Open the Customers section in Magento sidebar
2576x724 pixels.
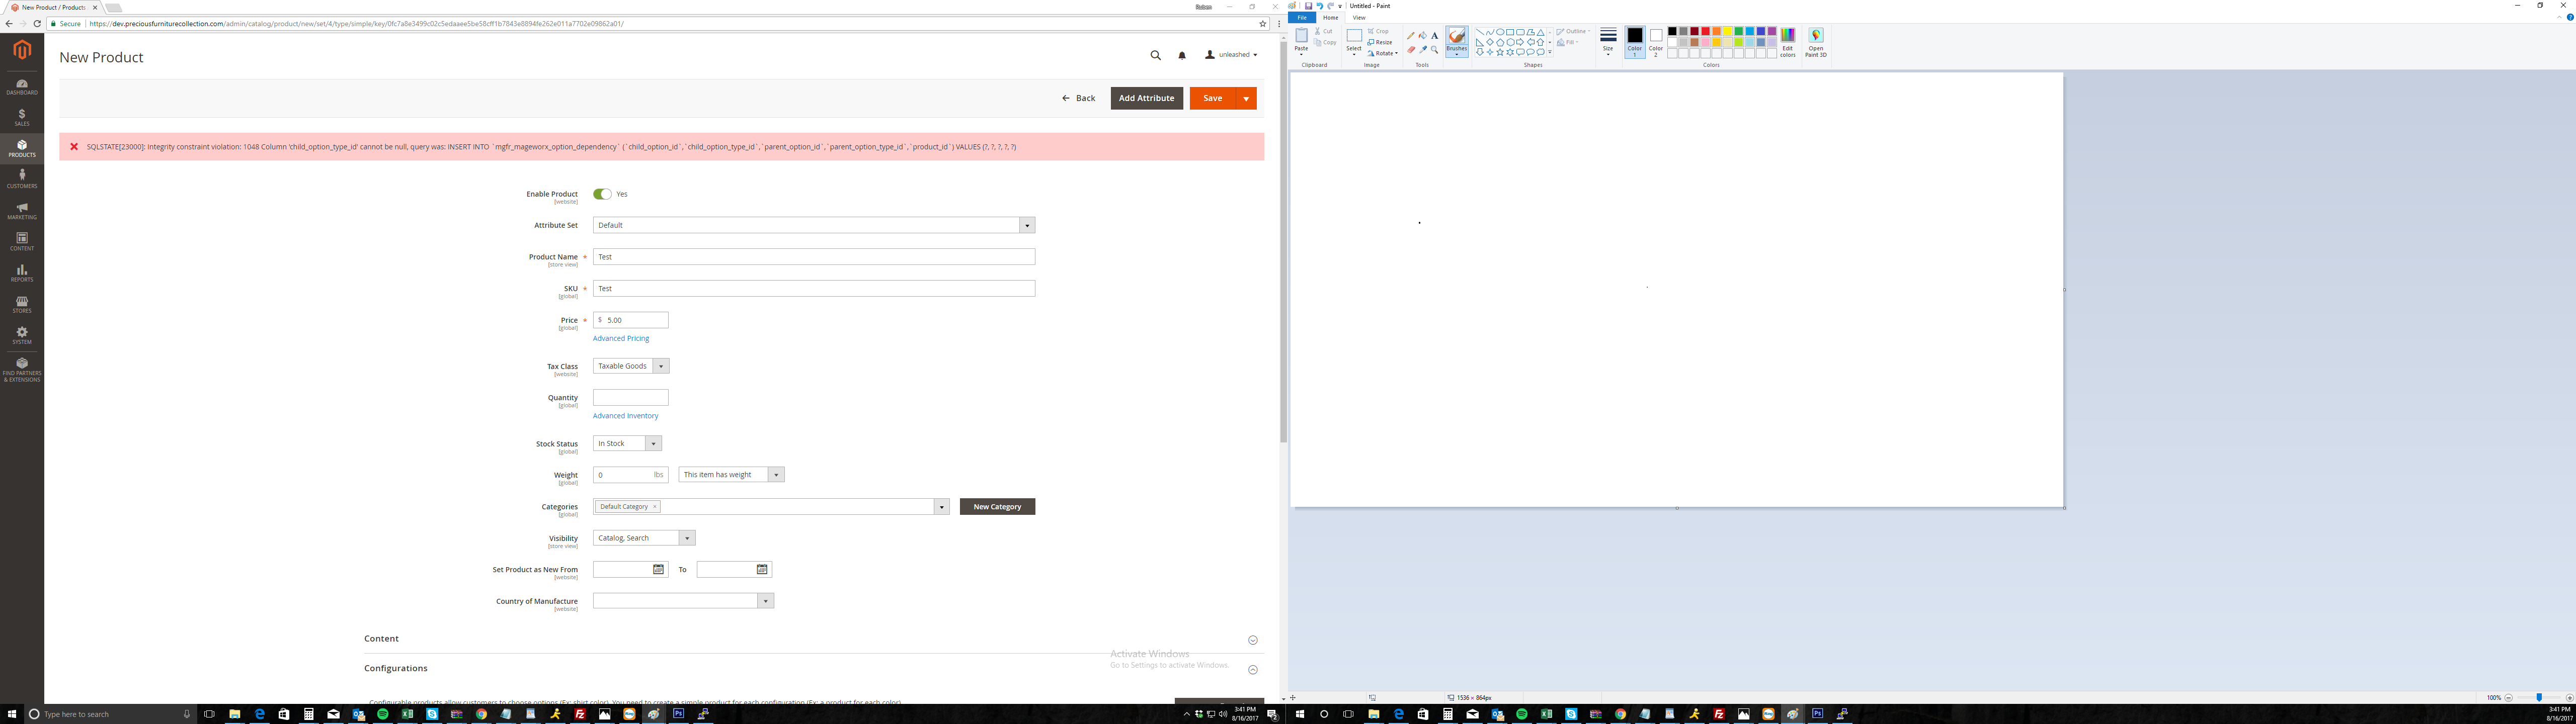(22, 180)
